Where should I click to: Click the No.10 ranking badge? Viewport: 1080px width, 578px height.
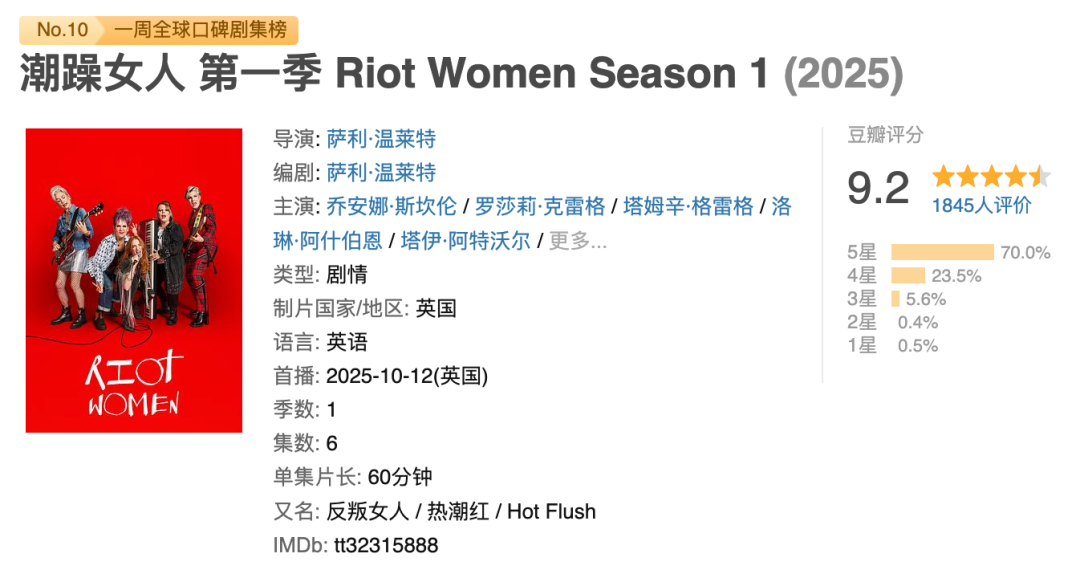62,29
